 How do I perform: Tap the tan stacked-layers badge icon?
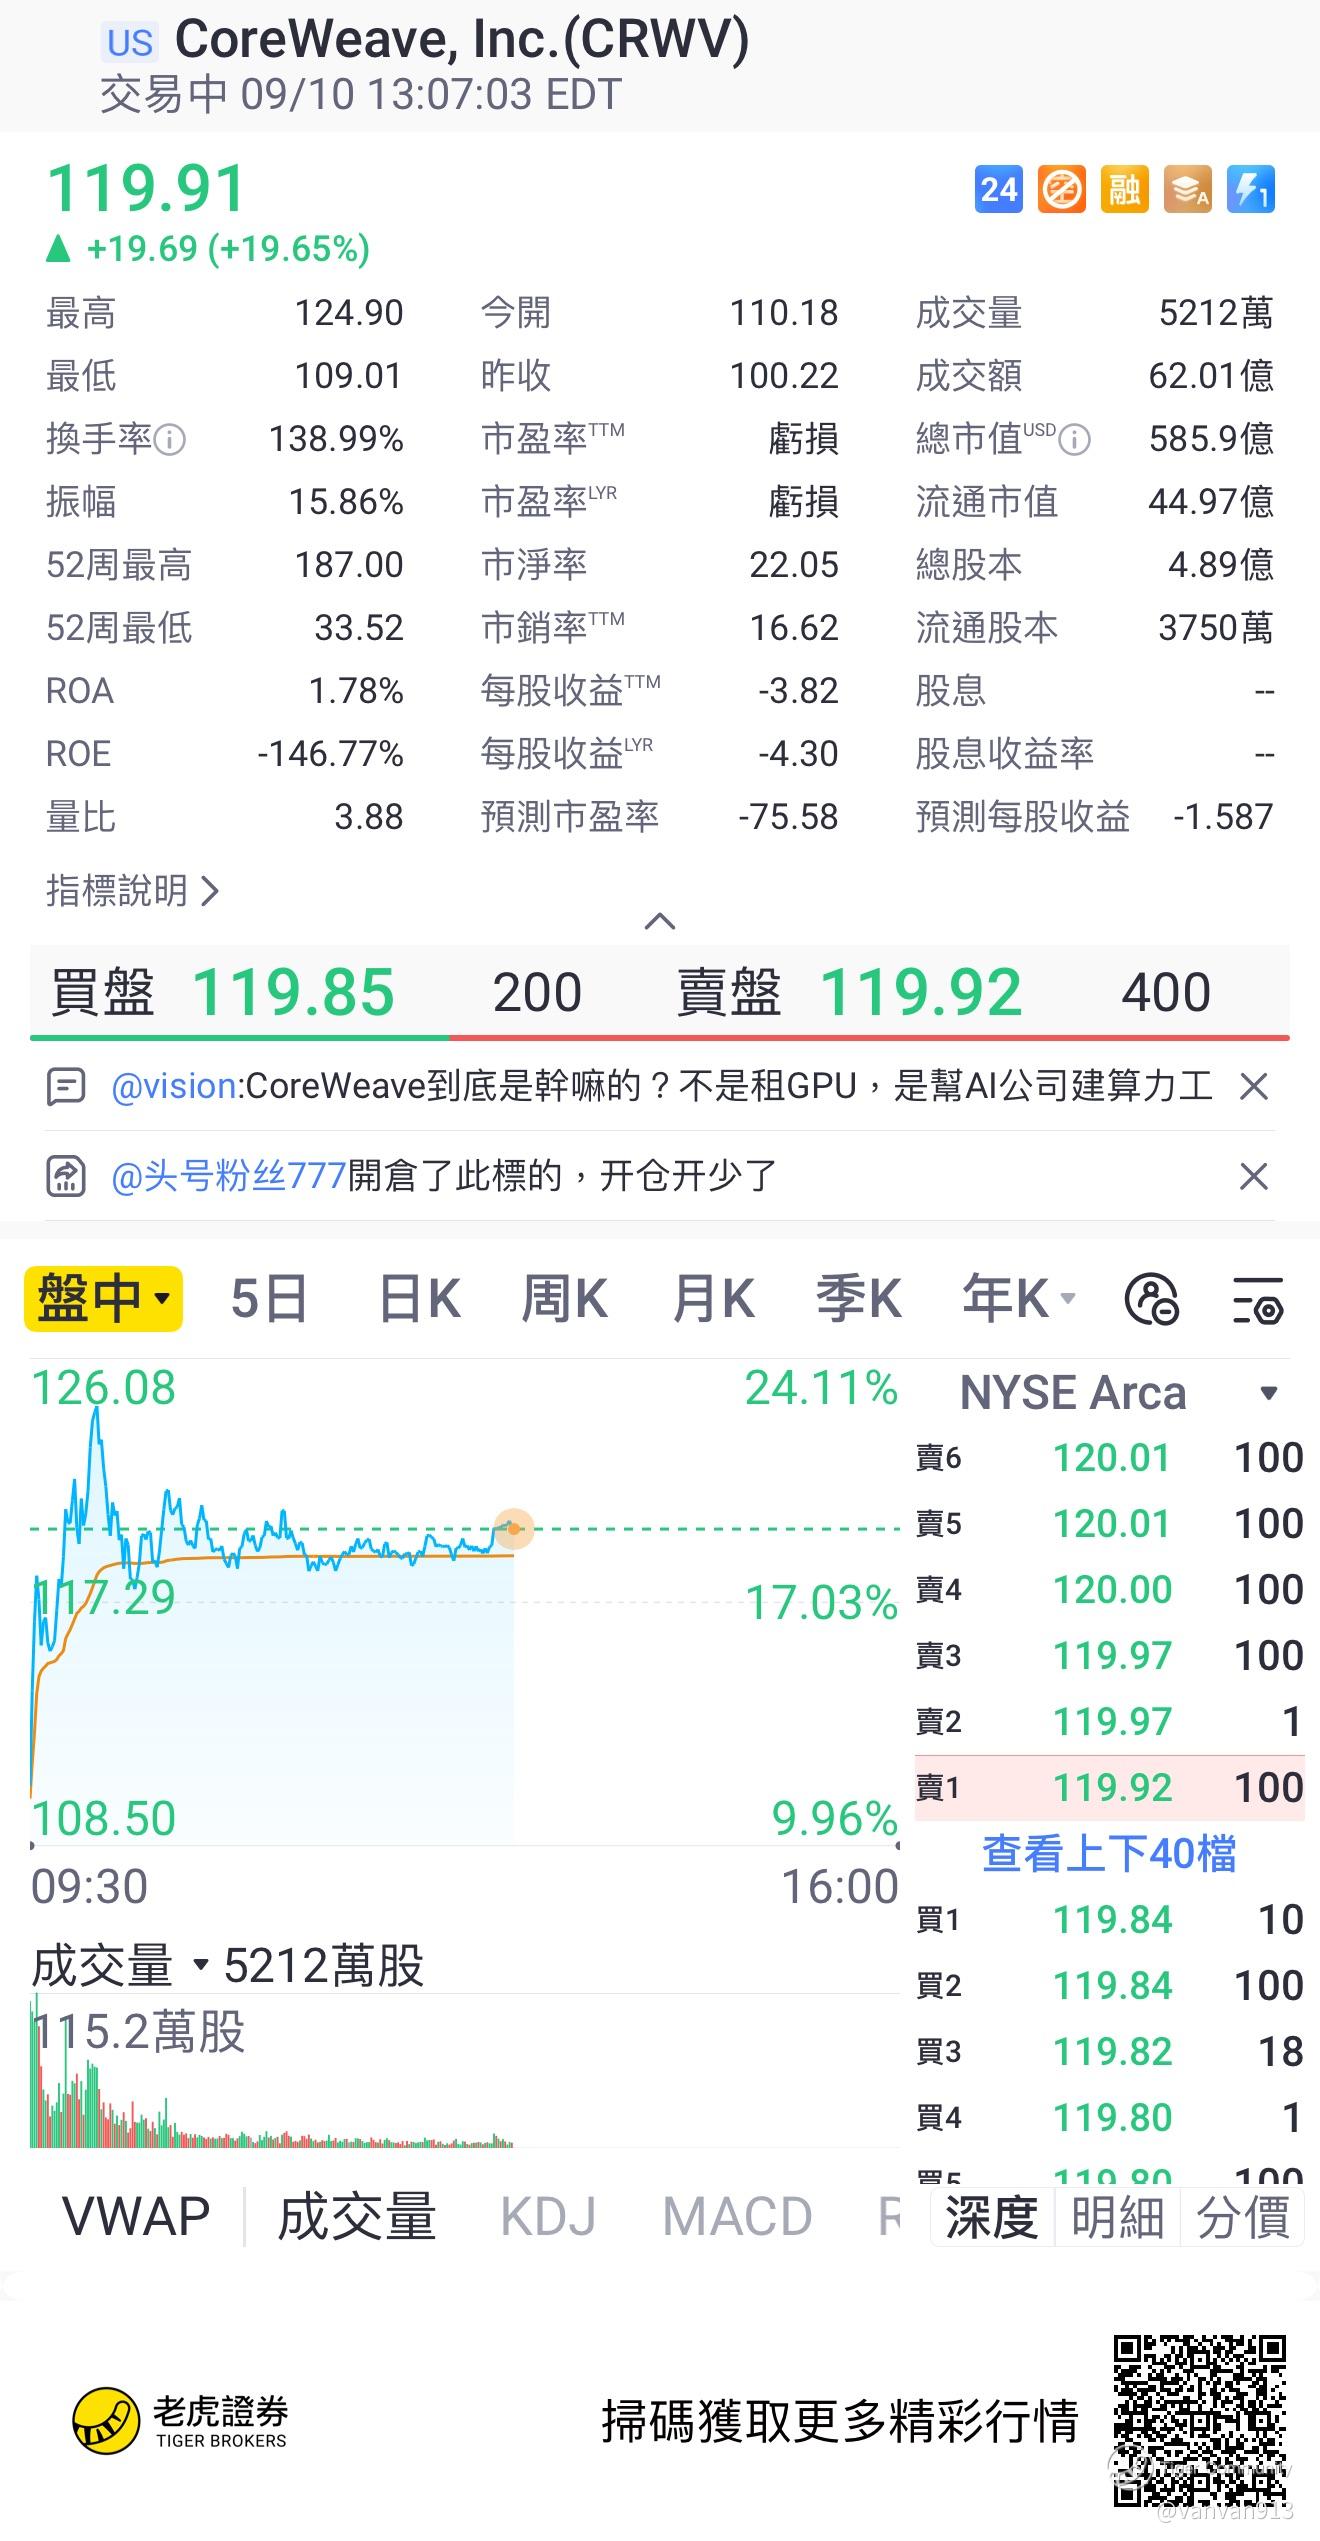[x=1188, y=189]
